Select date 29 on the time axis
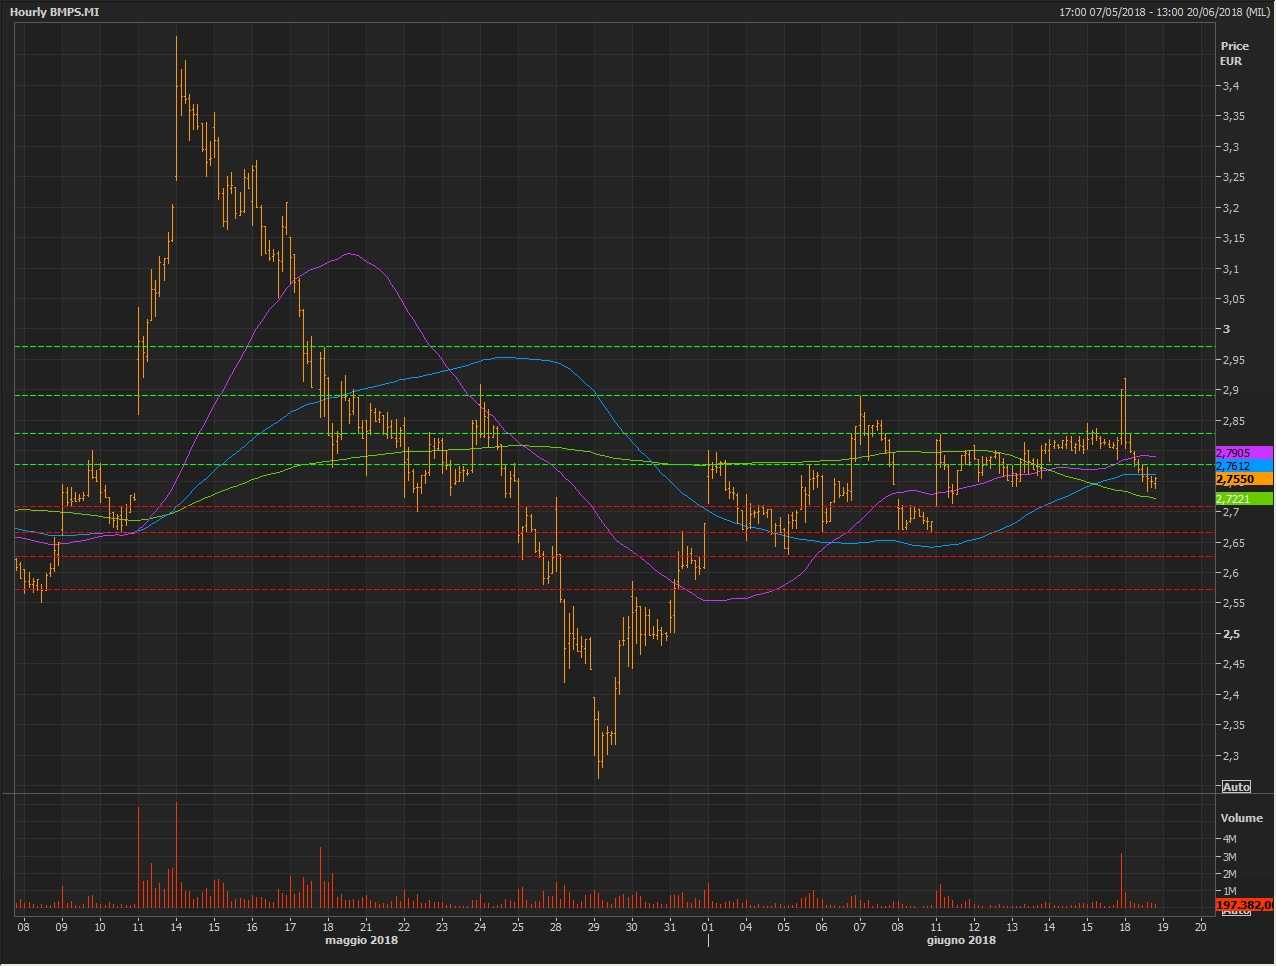Viewport: 1276px width, 966px height. 594,927
